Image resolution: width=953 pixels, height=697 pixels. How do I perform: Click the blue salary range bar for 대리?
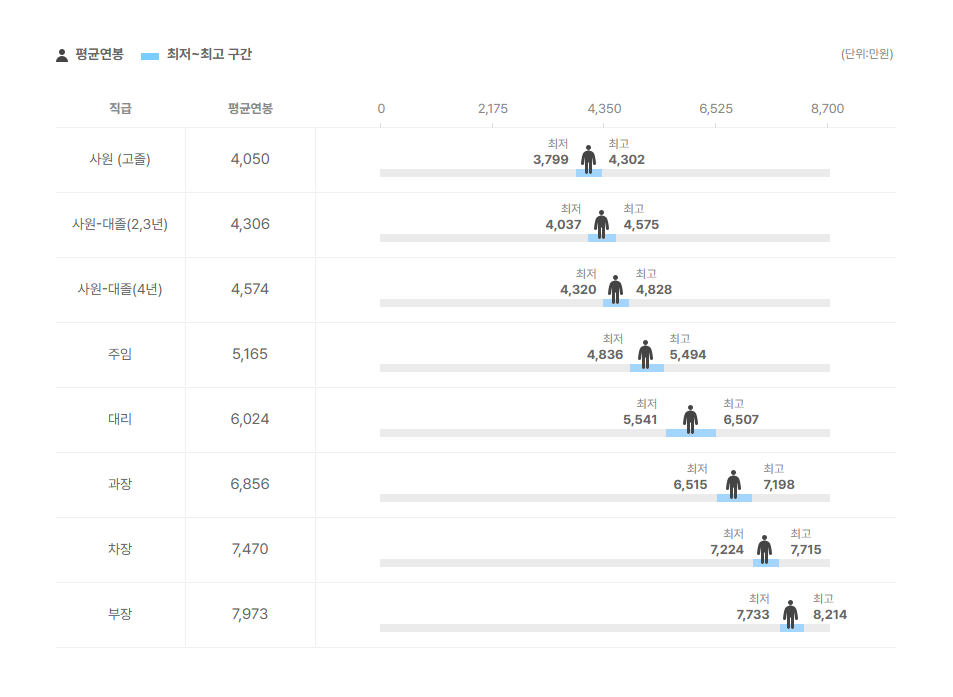click(691, 433)
